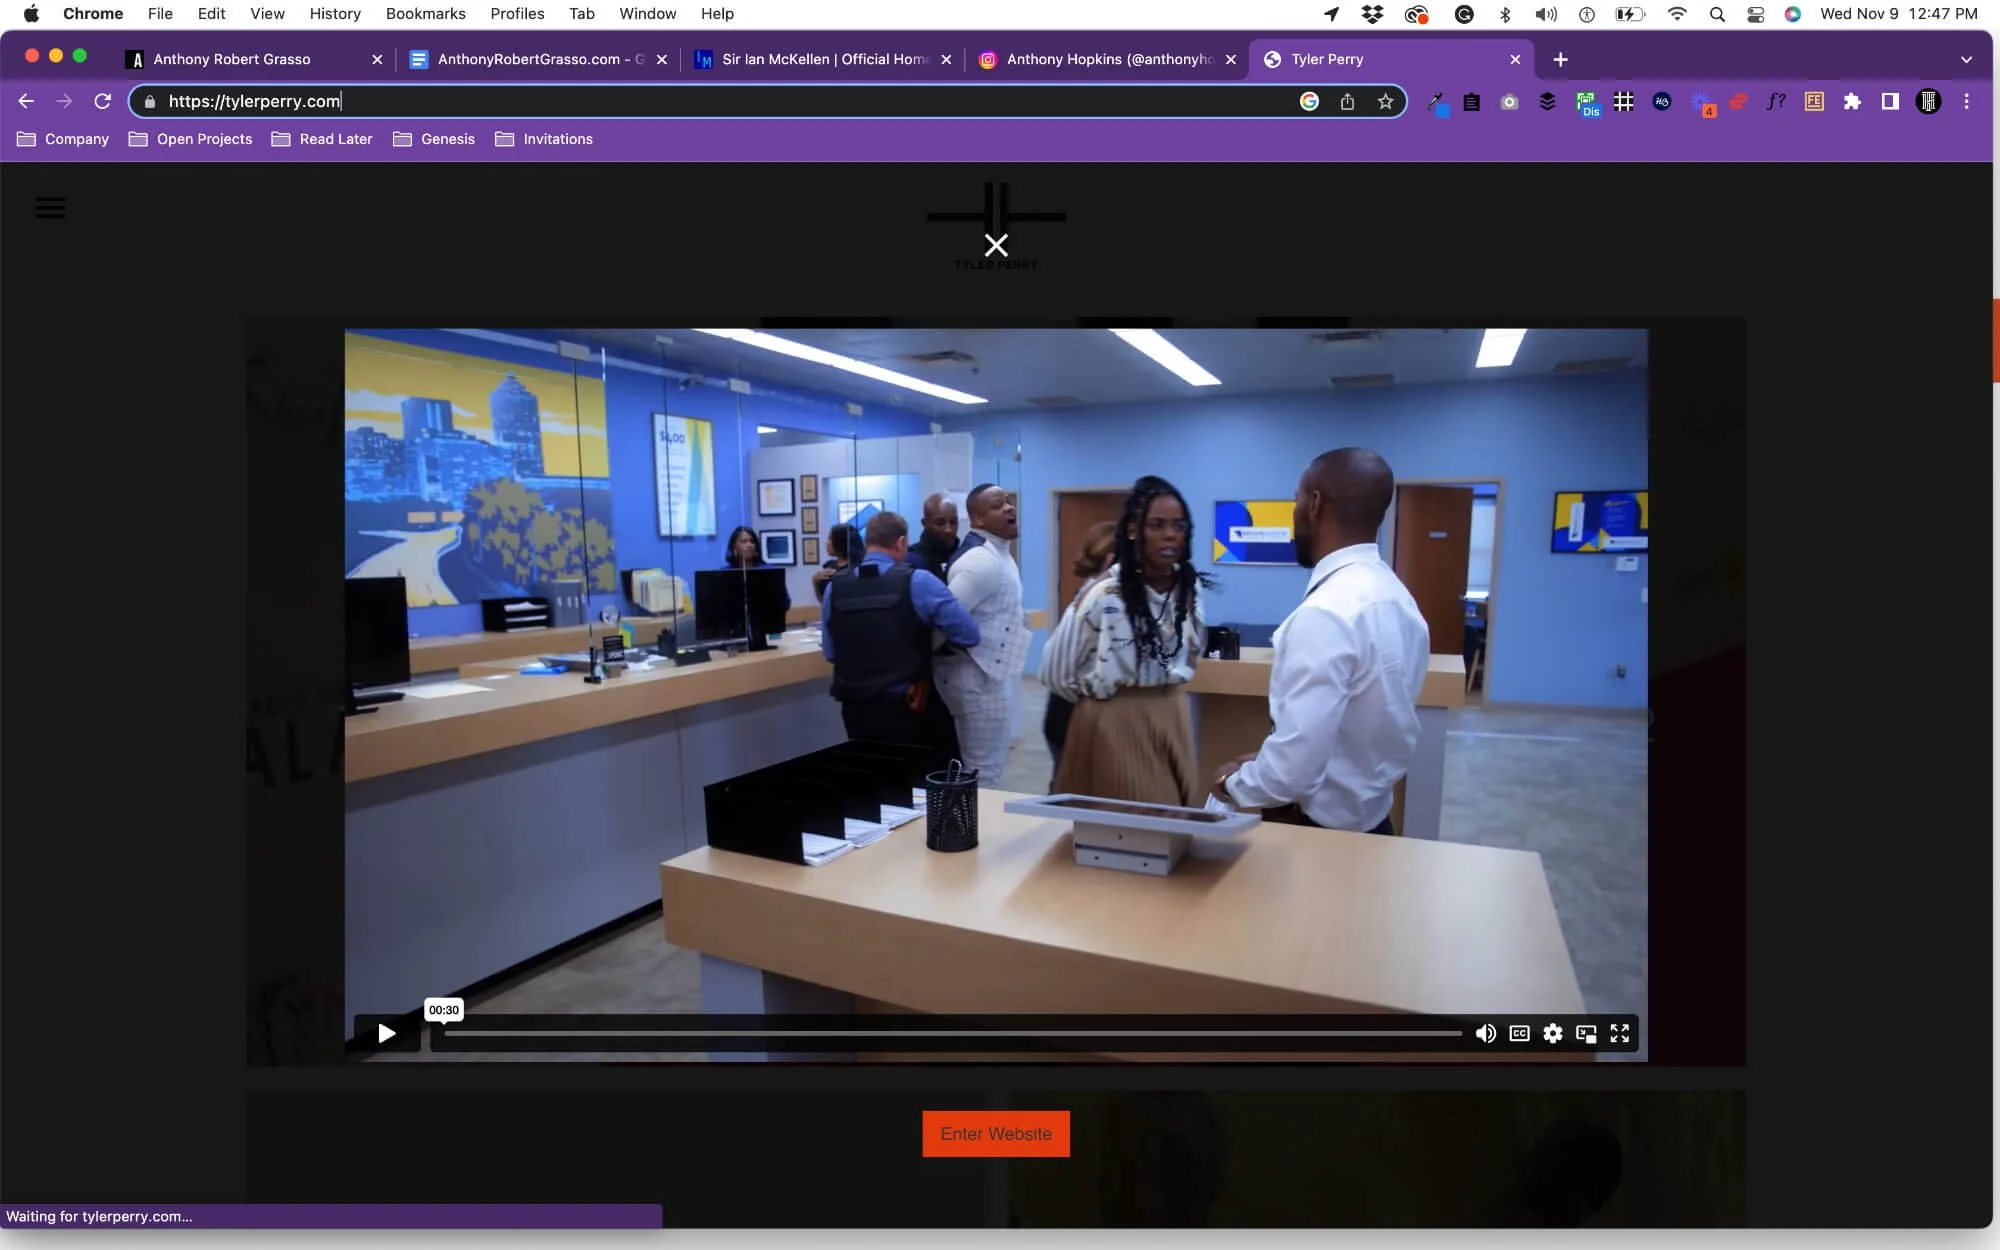Open the Read Later bookmarks folder
The width and height of the screenshot is (2000, 1250).
coord(322,139)
